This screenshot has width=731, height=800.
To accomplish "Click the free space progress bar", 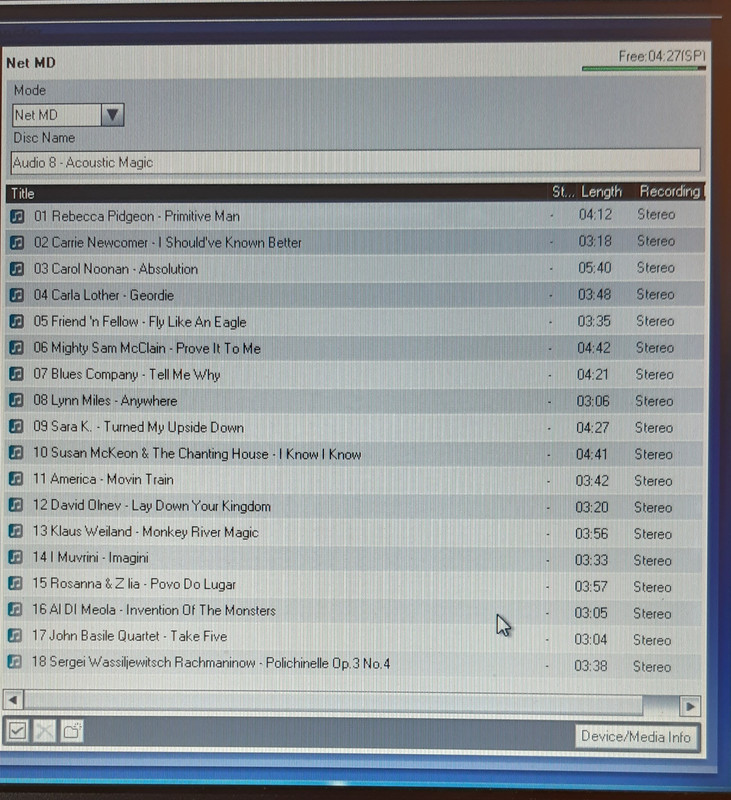I will pyautogui.click(x=644, y=68).
